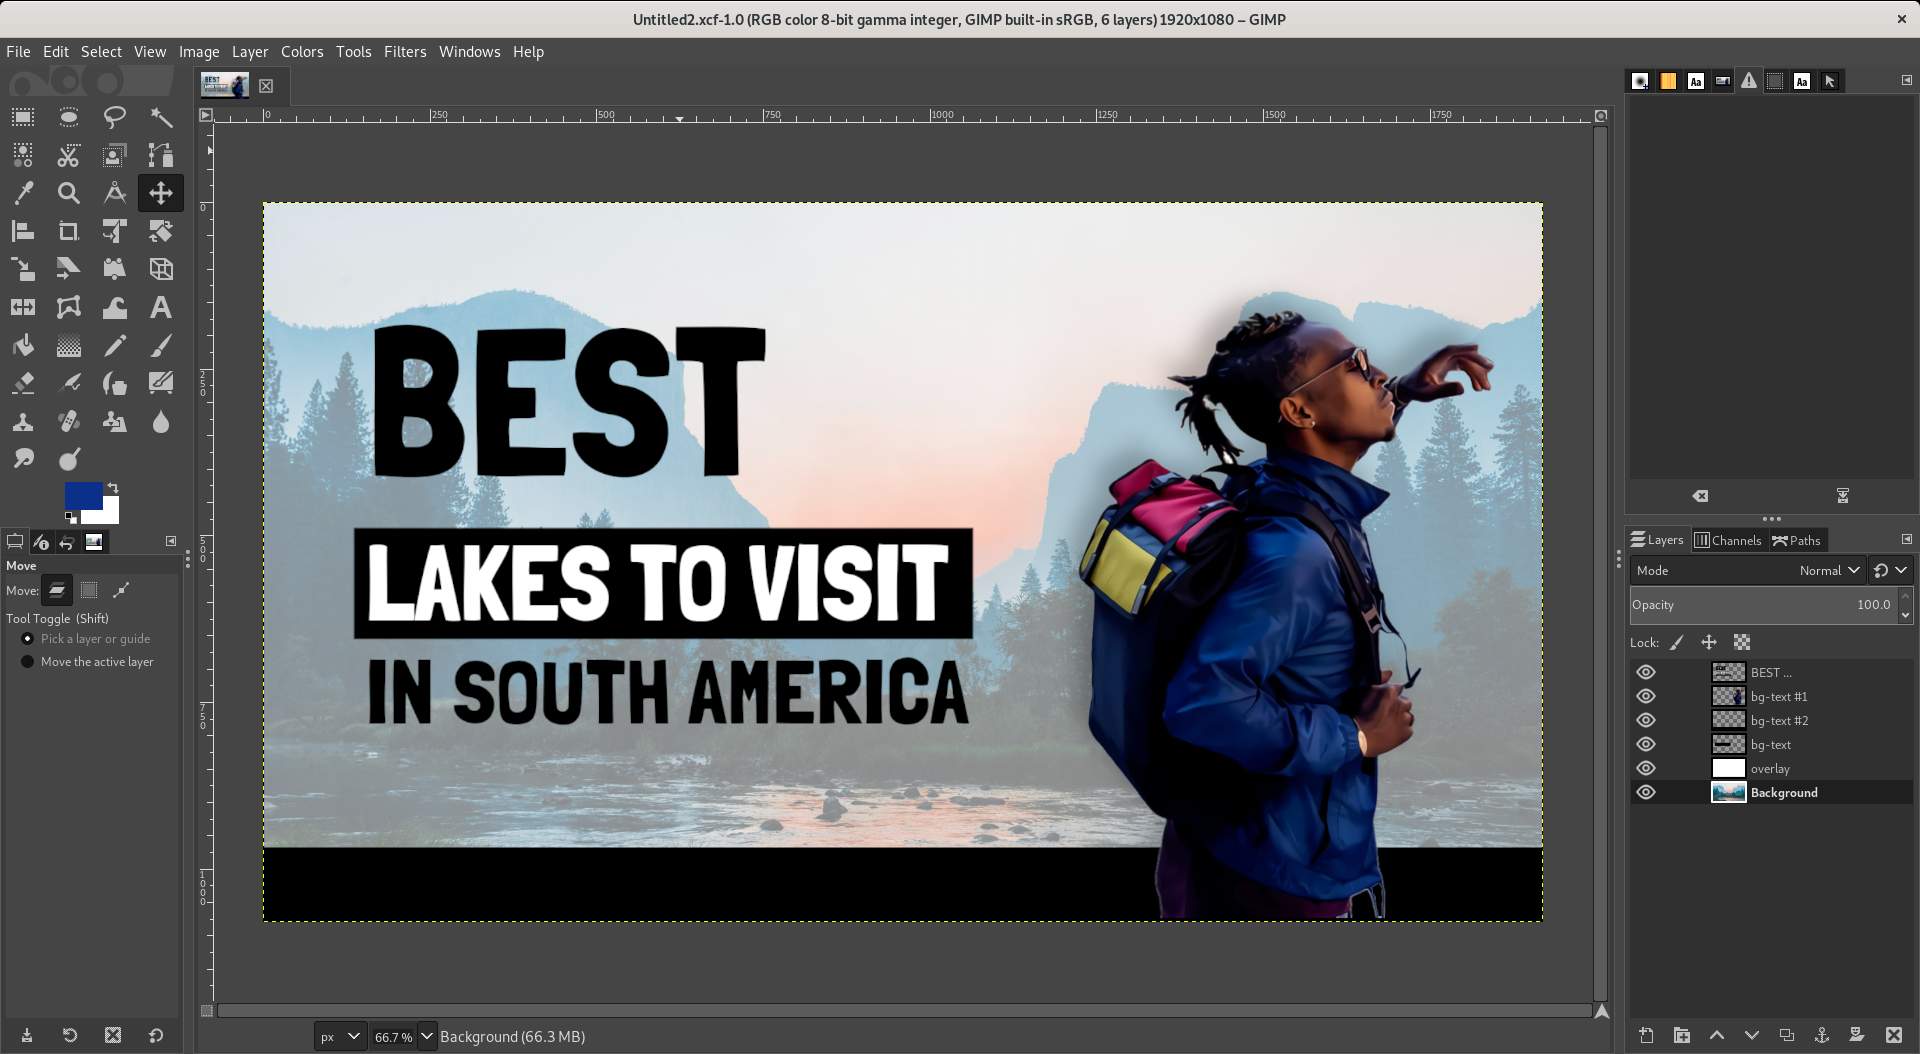The width and height of the screenshot is (1920, 1054).
Task: Open the Filters menu
Action: tap(405, 52)
